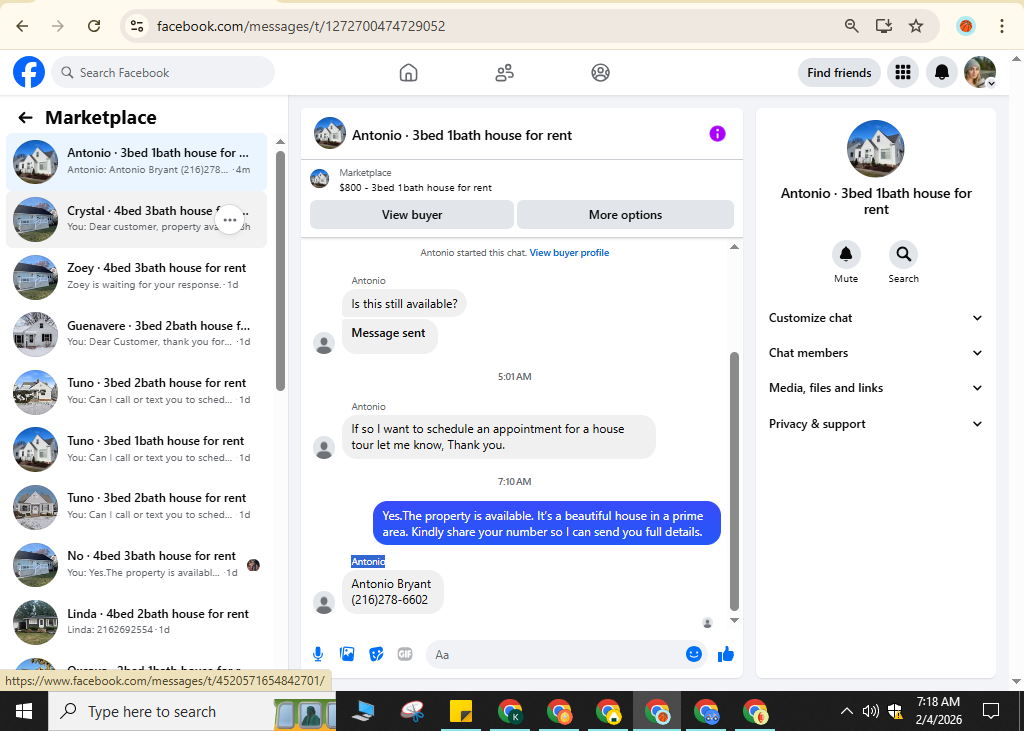Click the Find friends button
The image size is (1024, 731).
pos(839,73)
